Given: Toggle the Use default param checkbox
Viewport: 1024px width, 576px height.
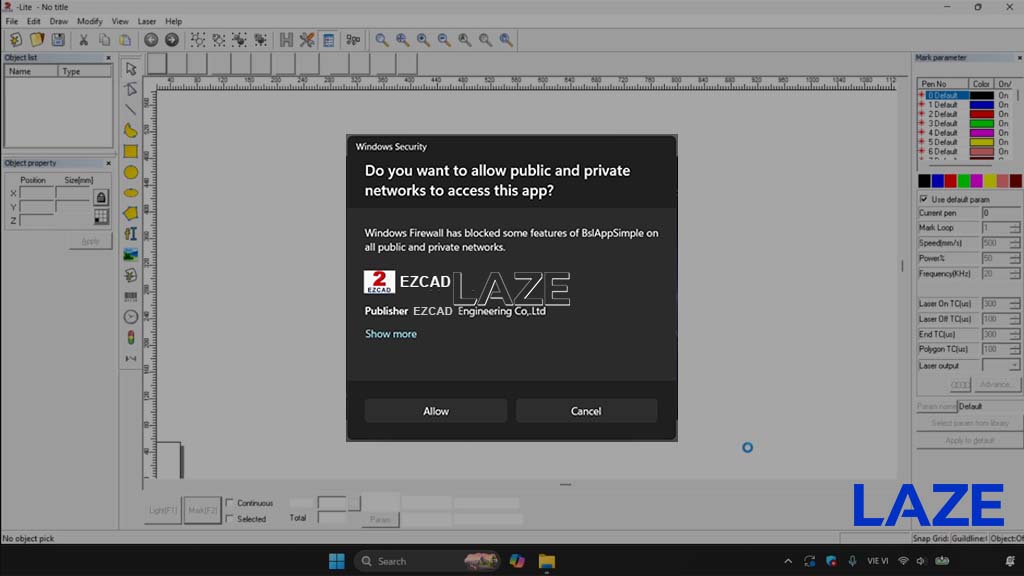Looking at the screenshot, I should (923, 199).
